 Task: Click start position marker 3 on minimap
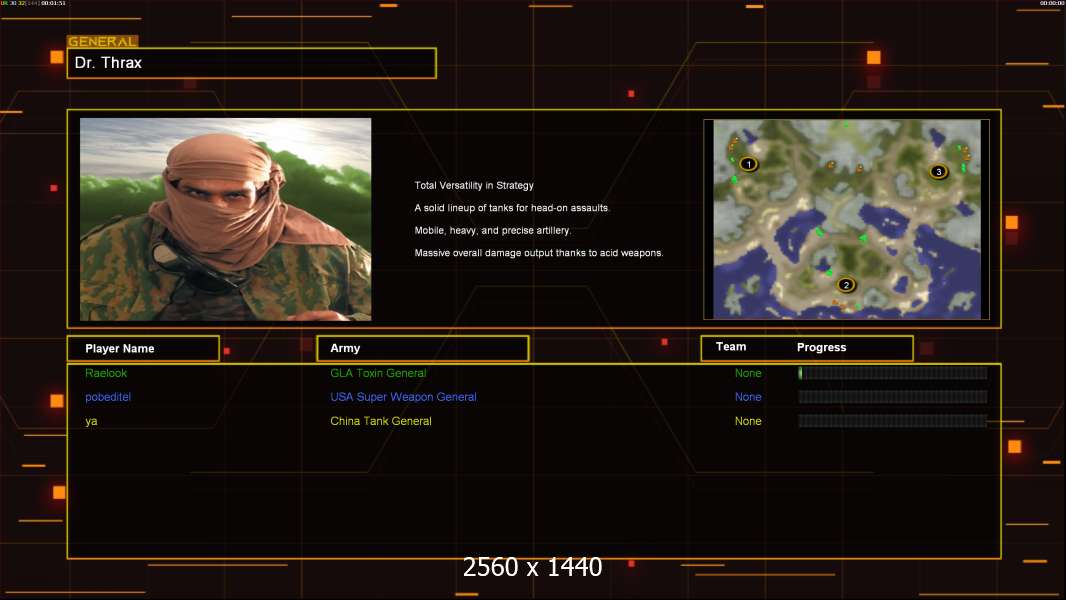(937, 172)
